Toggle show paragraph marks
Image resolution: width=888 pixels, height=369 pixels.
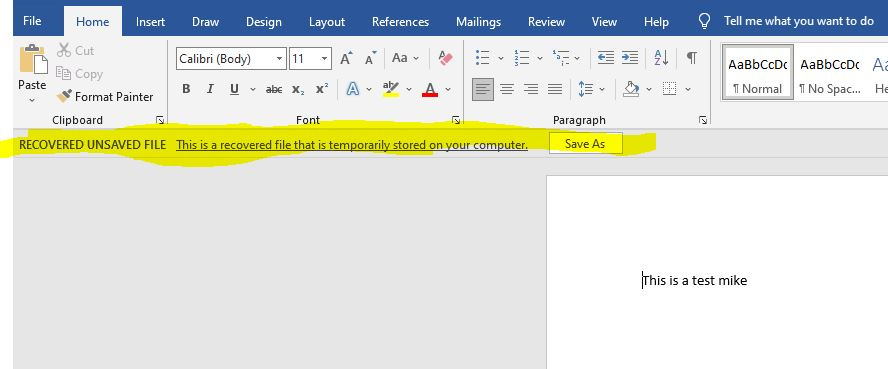tap(691, 58)
